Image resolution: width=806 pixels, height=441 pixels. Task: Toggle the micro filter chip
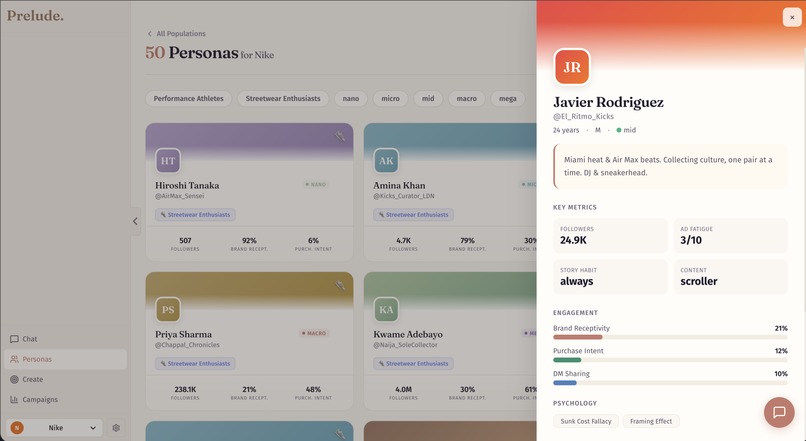[x=390, y=99]
